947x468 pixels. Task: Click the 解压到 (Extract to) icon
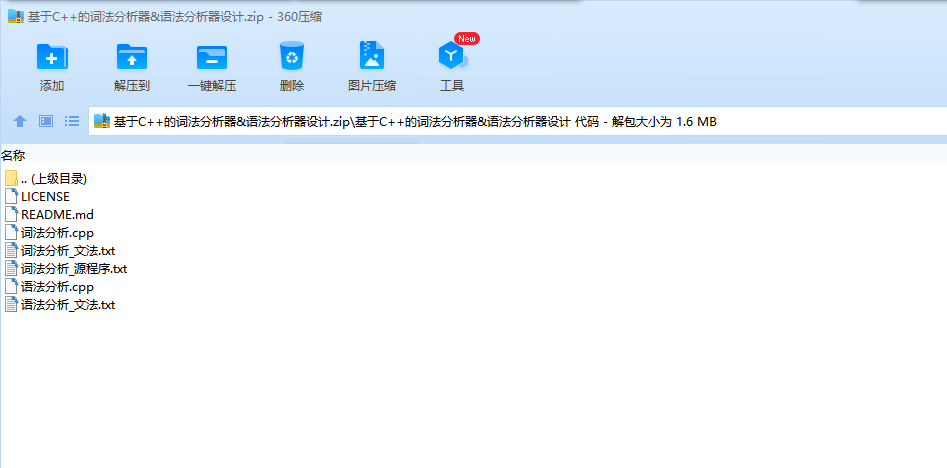click(x=132, y=57)
